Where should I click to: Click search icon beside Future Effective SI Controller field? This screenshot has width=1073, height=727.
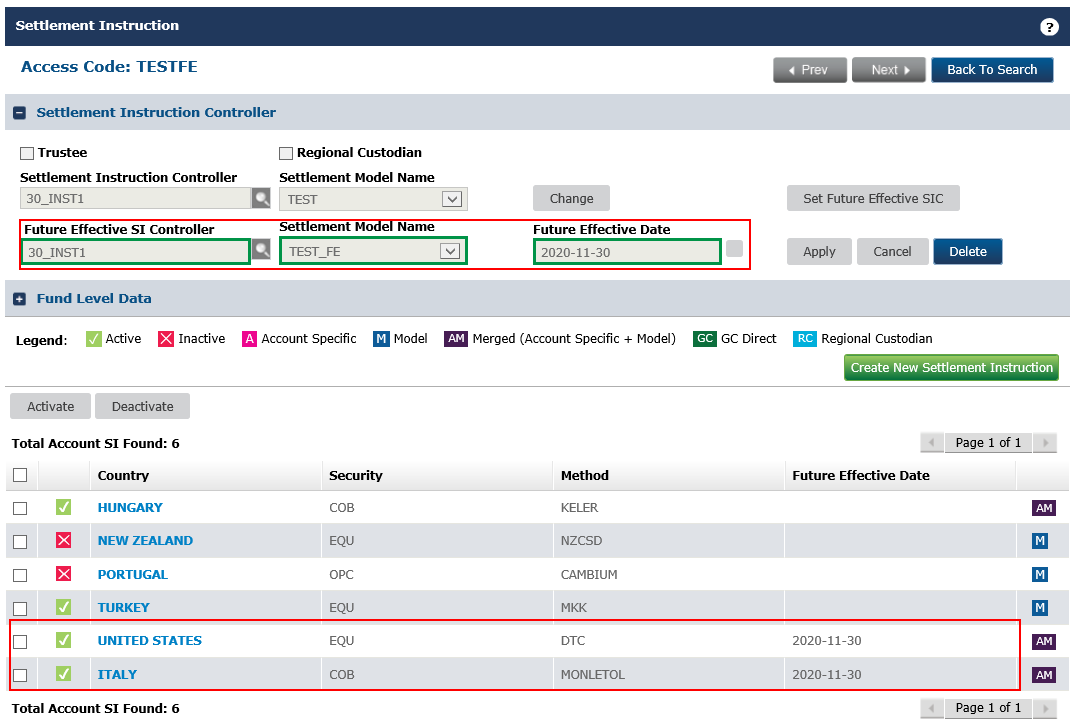click(261, 249)
